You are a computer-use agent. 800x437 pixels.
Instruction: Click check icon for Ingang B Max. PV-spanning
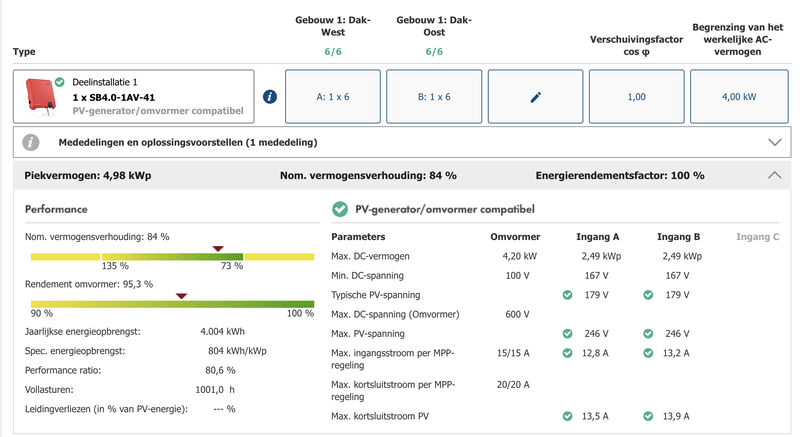[x=648, y=333]
